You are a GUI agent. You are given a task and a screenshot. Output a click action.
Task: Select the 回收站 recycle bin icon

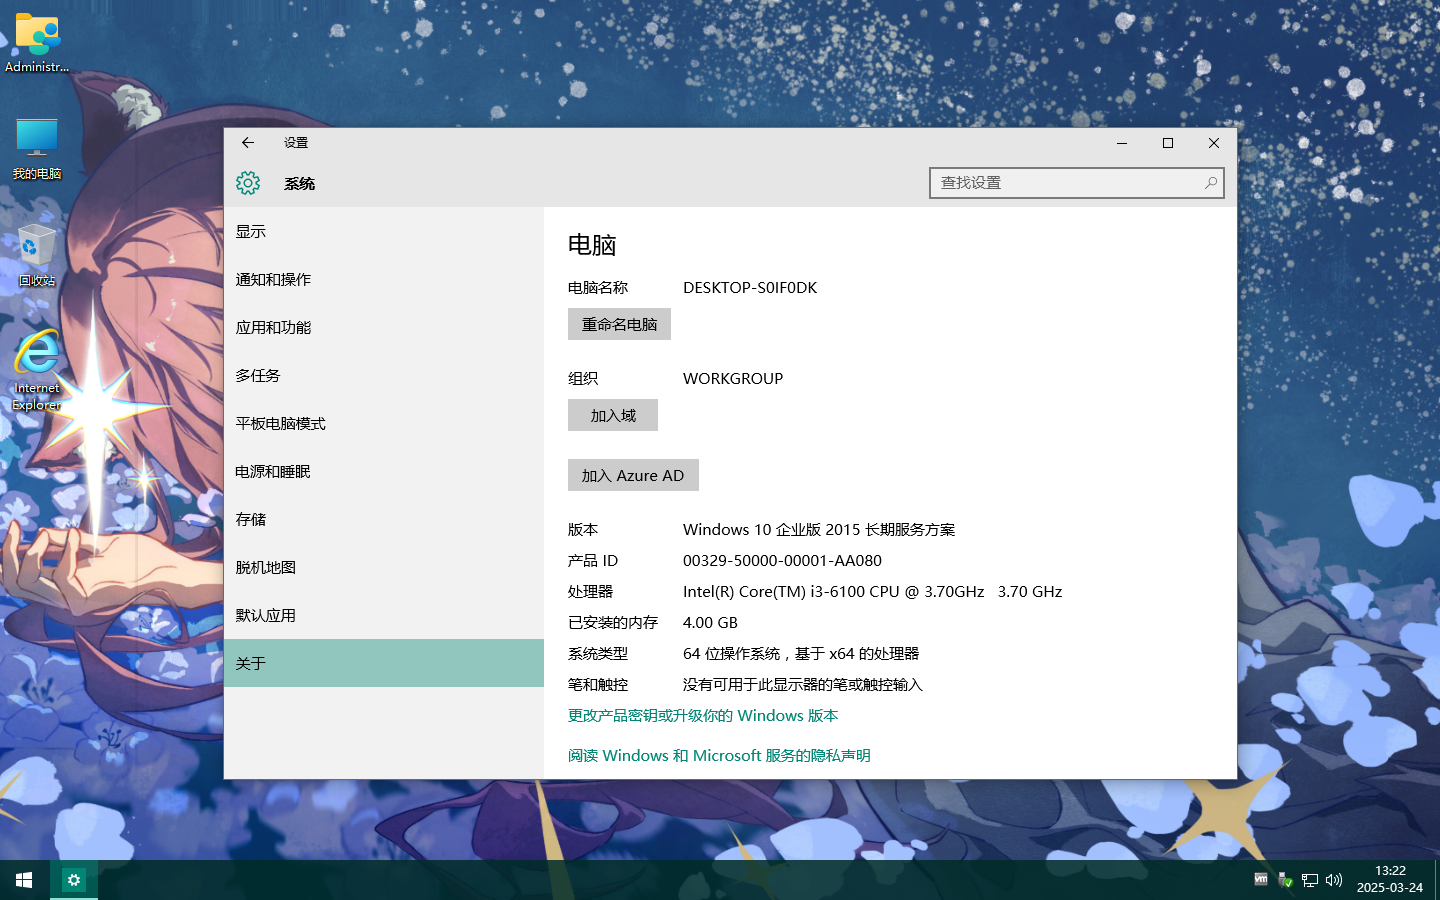37,256
